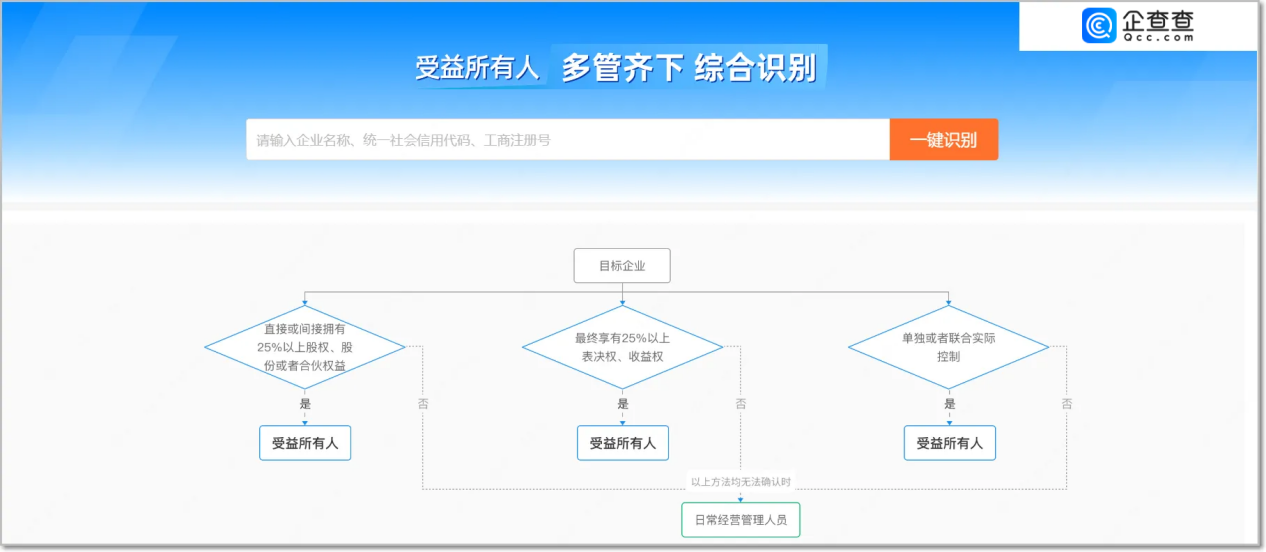
Task: Select the 目标企业 node at flowchart top
Action: [622, 266]
